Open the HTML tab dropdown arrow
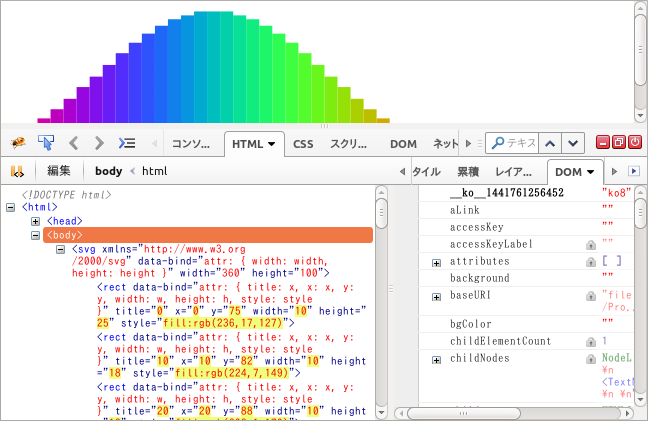The width and height of the screenshot is (648, 421). pyautogui.click(x=271, y=144)
